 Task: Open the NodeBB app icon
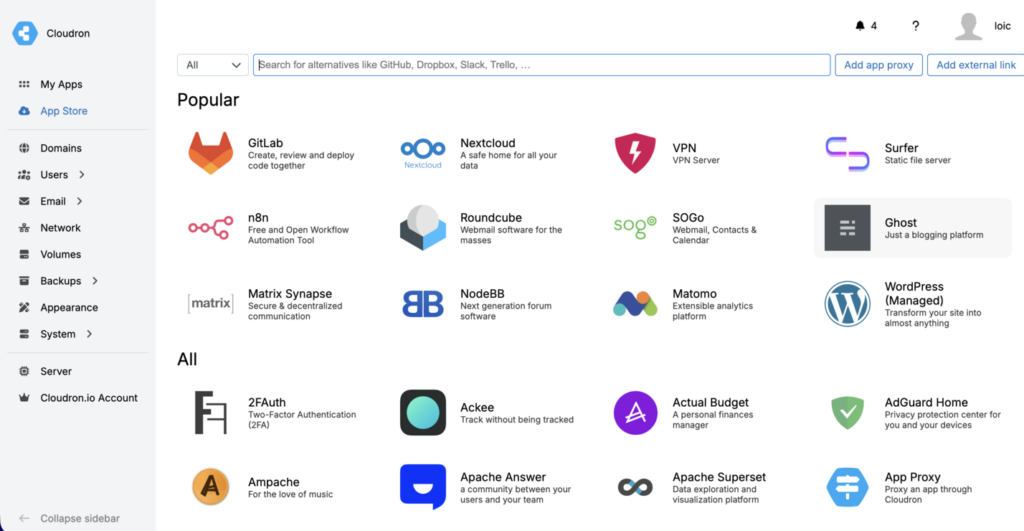(423, 304)
